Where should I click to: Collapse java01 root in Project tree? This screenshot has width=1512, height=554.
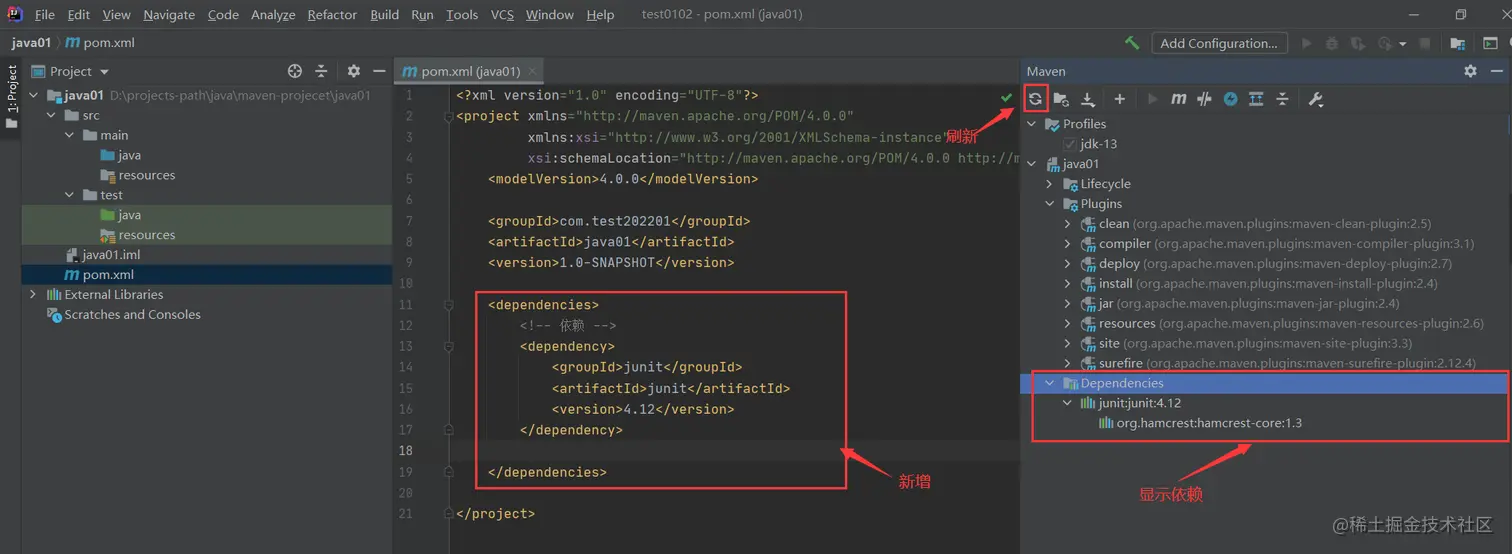pos(33,96)
